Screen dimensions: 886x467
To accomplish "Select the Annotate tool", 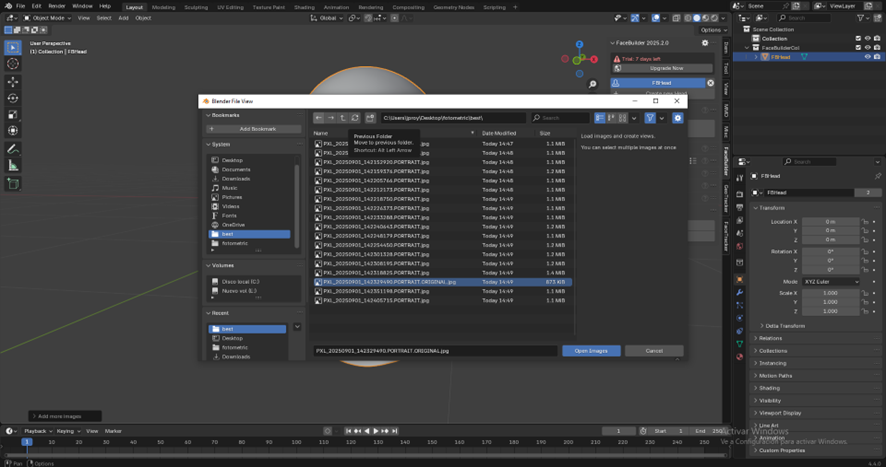I will (x=13, y=149).
